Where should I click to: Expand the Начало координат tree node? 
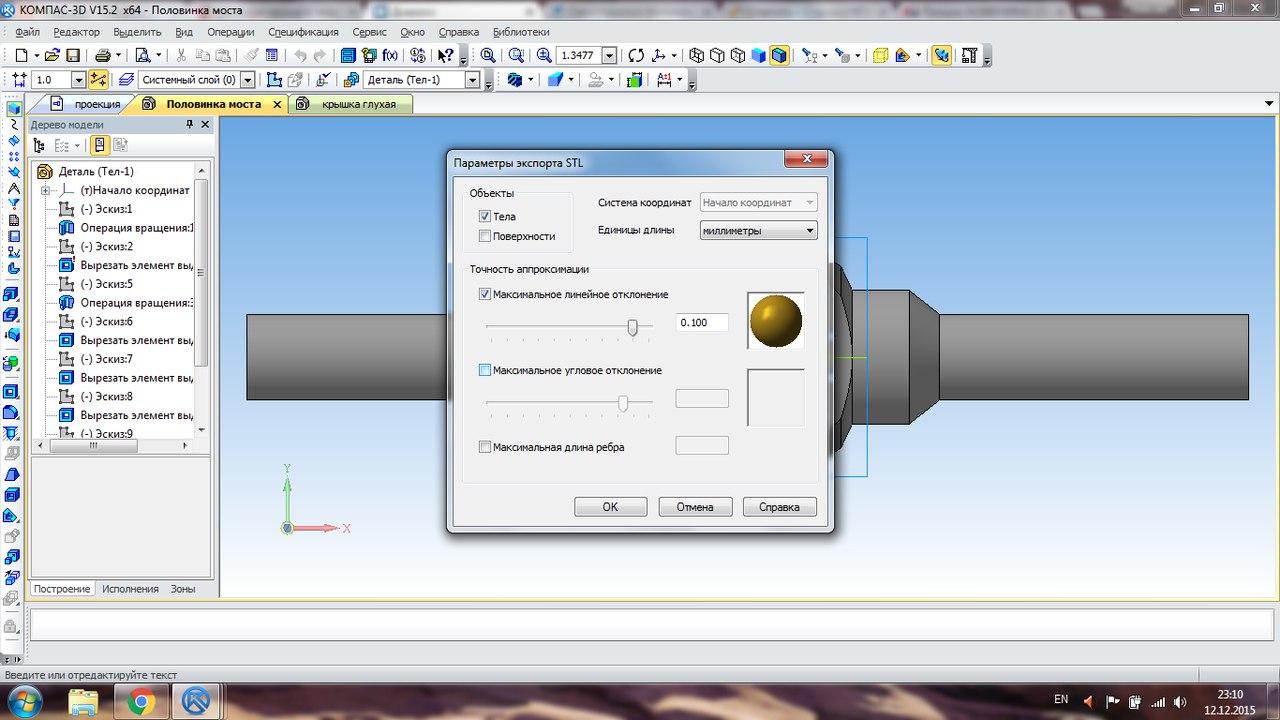[x=46, y=190]
